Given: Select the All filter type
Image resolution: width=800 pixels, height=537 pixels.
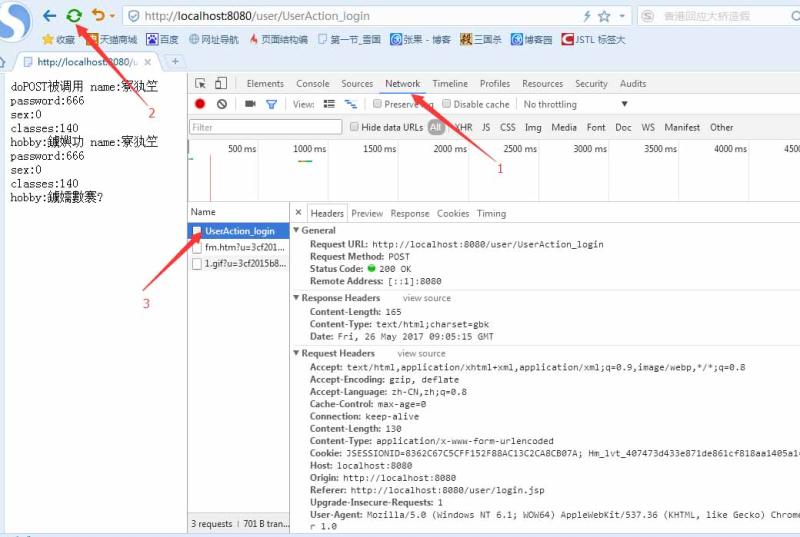Looking at the screenshot, I should [x=436, y=127].
